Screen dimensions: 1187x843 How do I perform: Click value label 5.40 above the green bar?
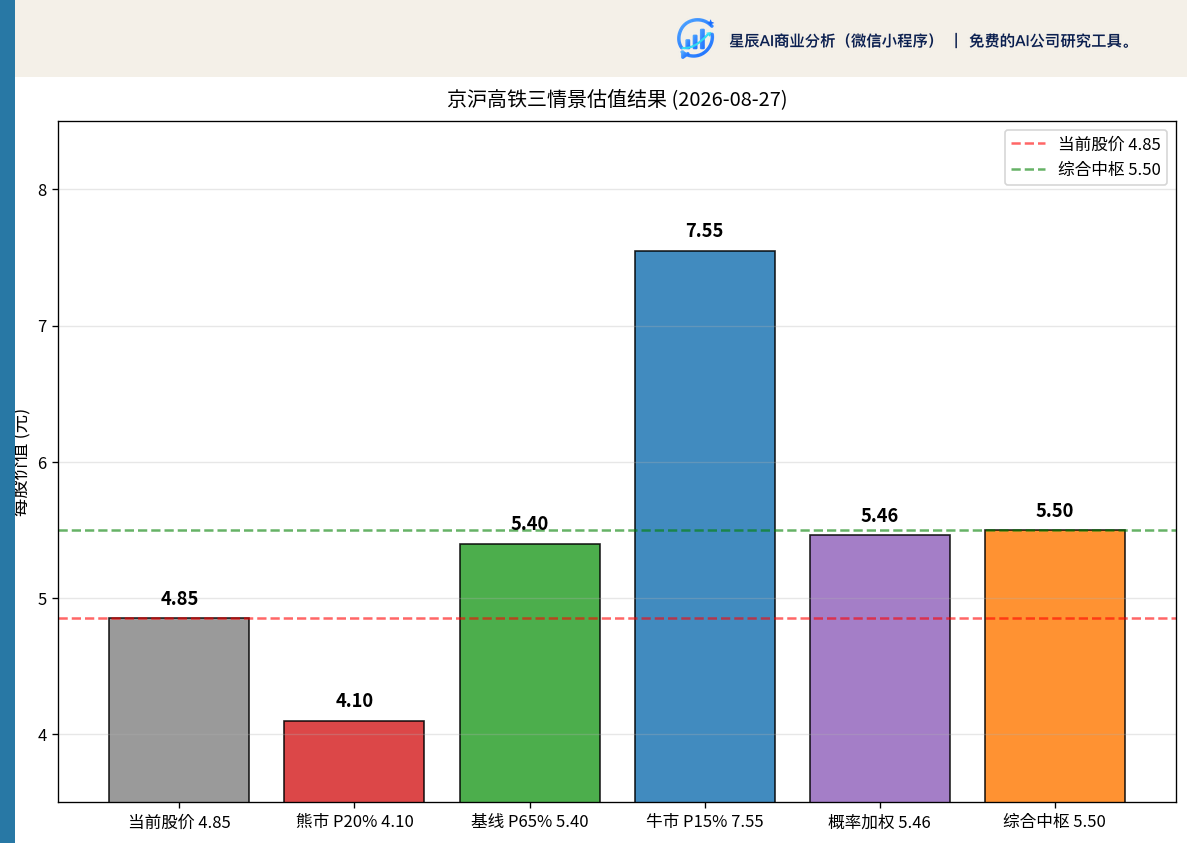coord(529,524)
